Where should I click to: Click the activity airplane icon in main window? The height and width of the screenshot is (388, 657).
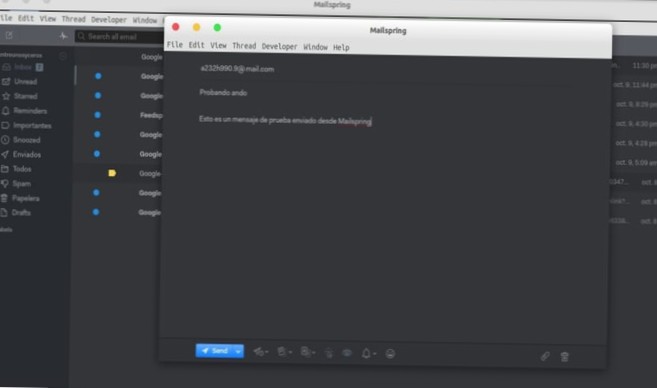(63, 36)
